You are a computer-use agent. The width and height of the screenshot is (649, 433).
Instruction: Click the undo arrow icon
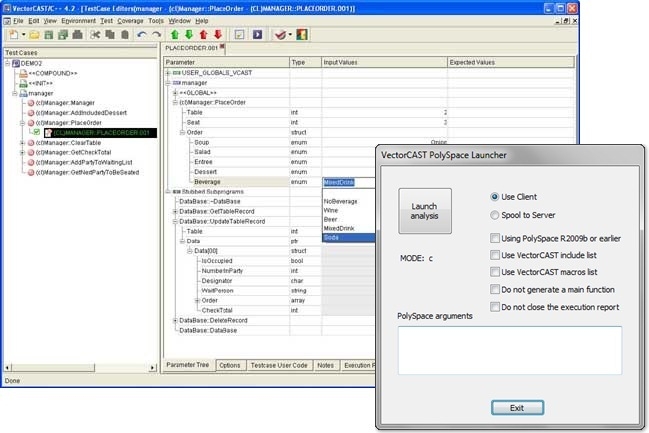pyautogui.click(x=142, y=35)
